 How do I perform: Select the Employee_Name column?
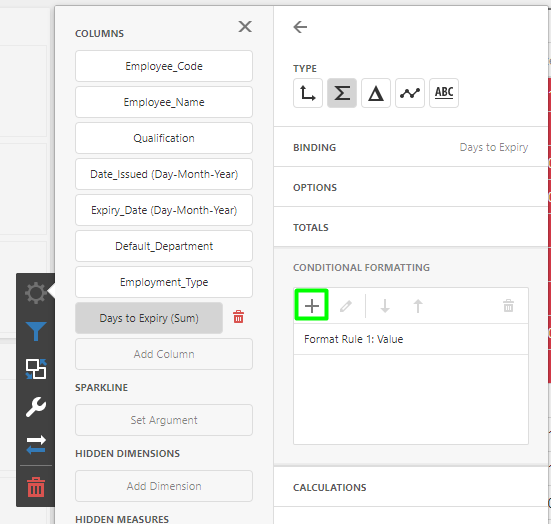click(x=164, y=102)
